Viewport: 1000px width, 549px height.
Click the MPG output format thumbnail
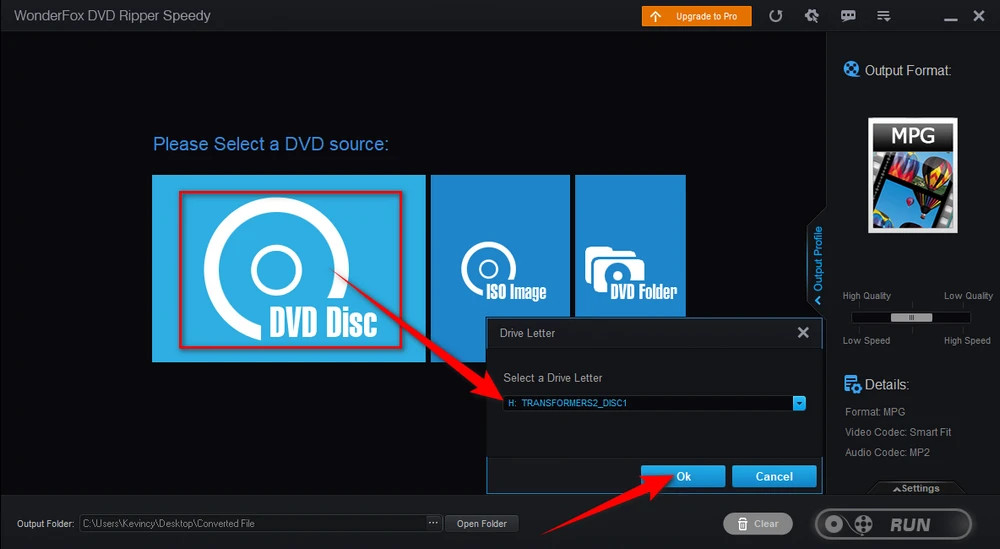coord(913,175)
